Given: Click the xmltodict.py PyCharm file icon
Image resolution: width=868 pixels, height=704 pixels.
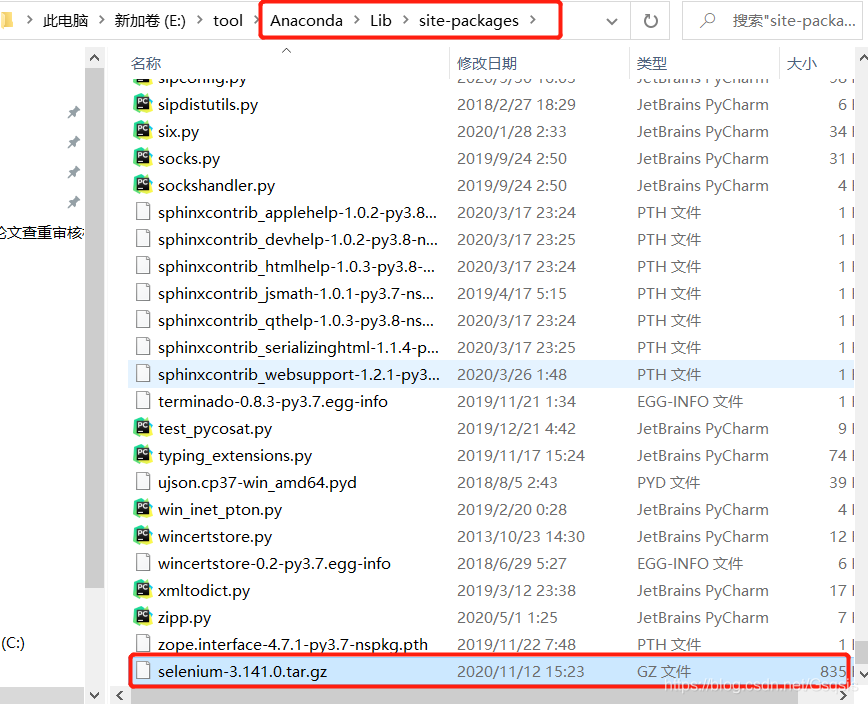Looking at the screenshot, I should pyautogui.click(x=142, y=590).
